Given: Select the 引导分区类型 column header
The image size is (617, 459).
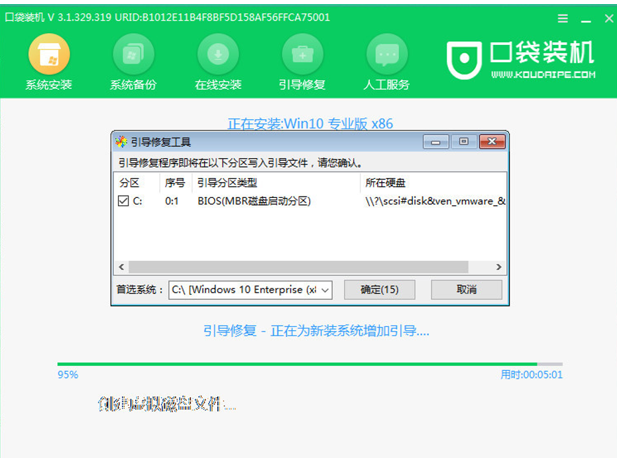Looking at the screenshot, I should 227,183.
